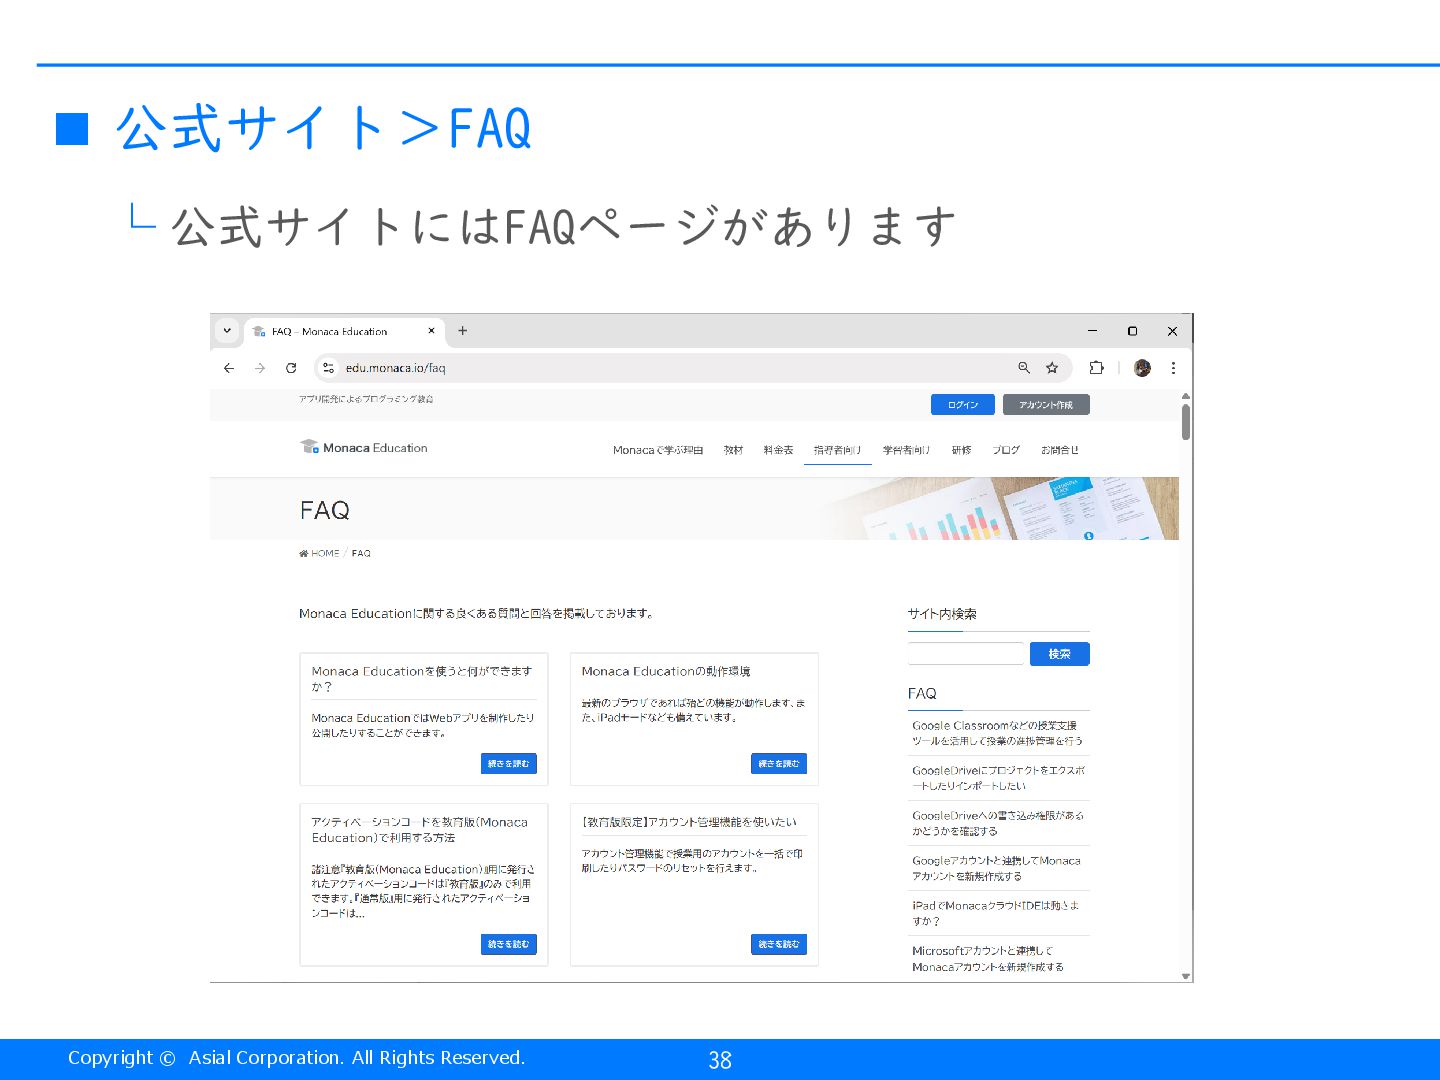Open the ブログ menu item
This screenshot has width=1440, height=1080.
[1006, 450]
